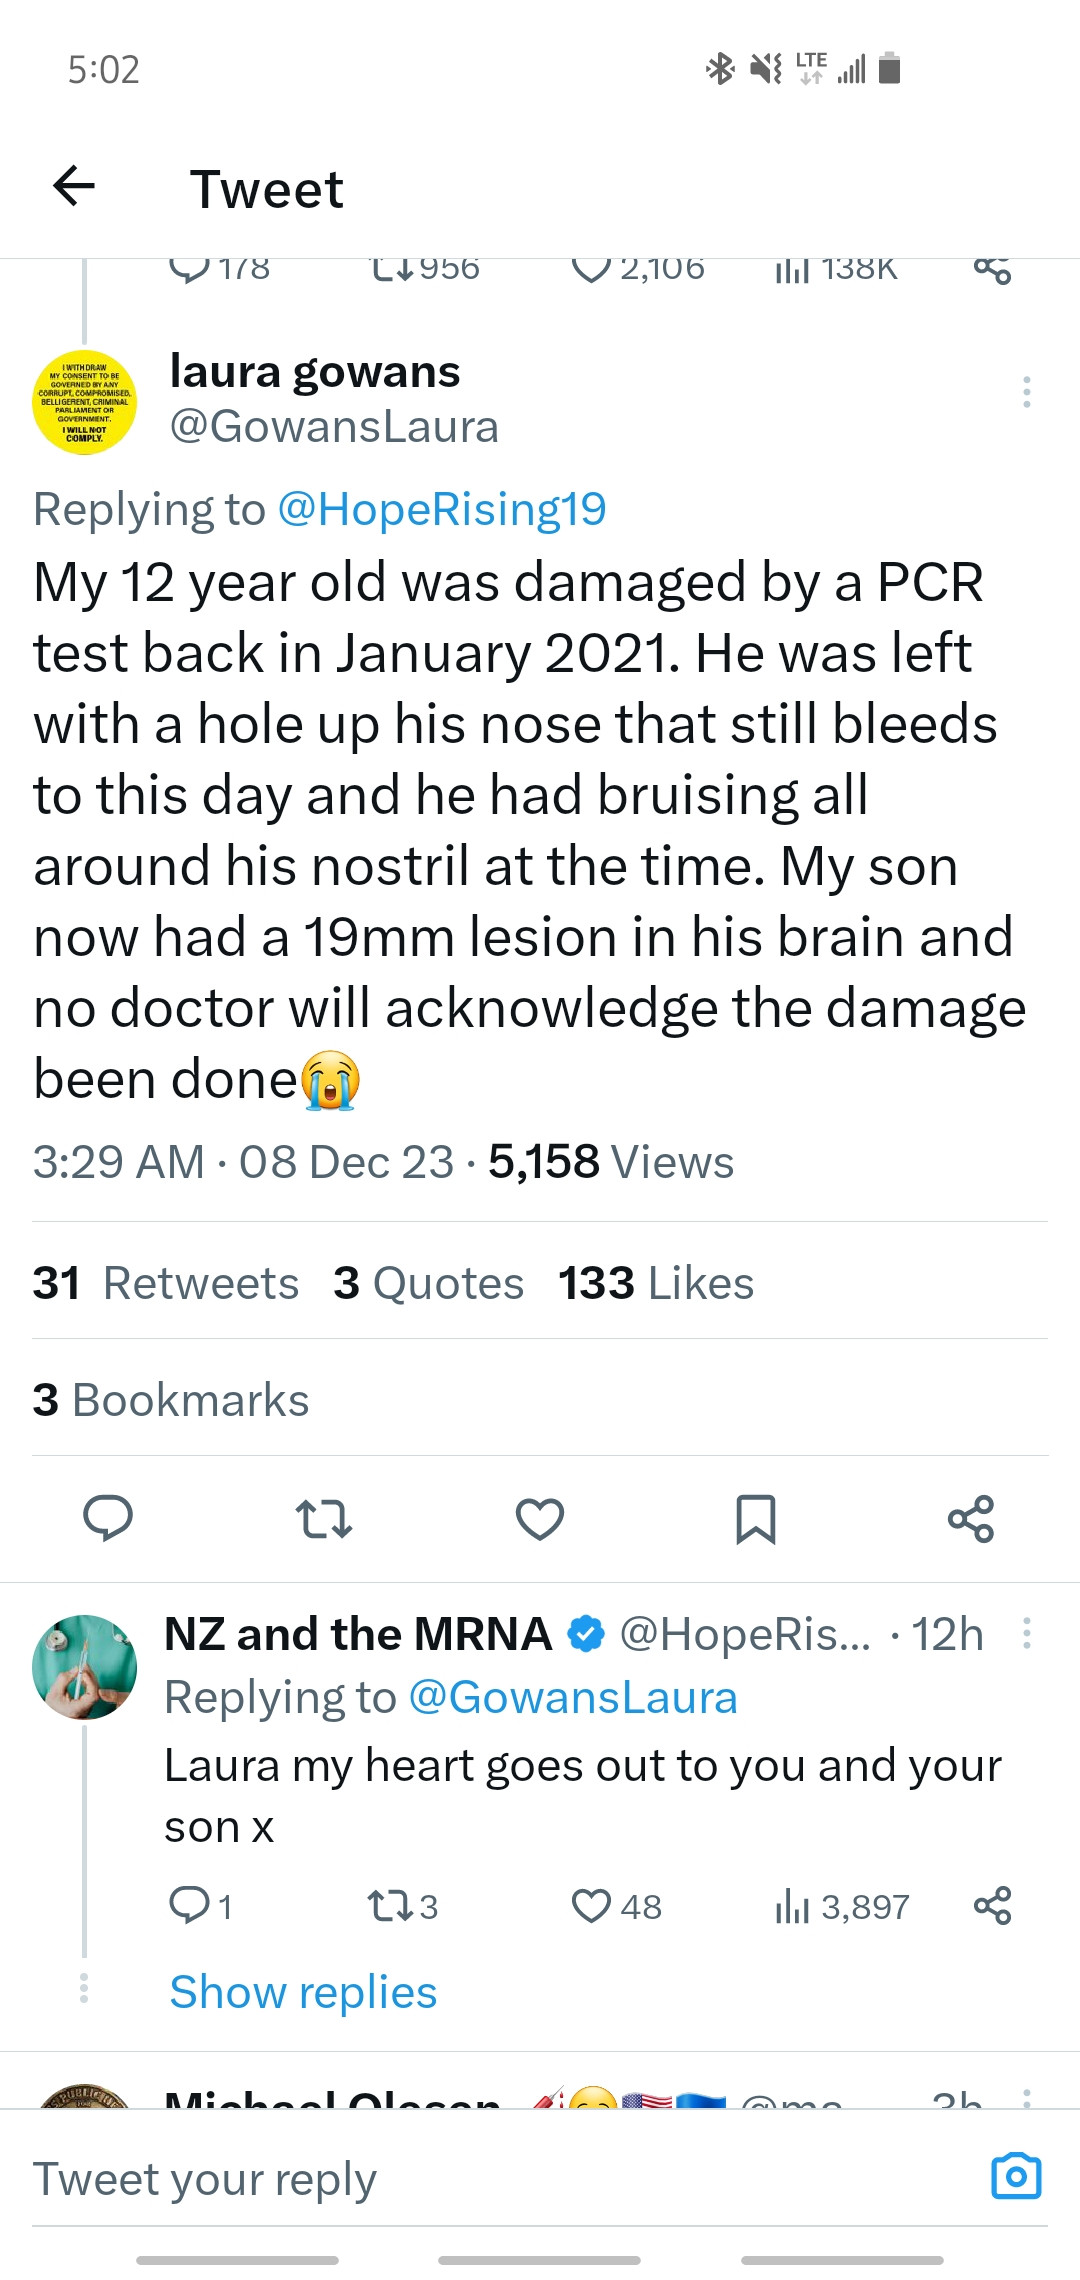1080x2280 pixels.
Task: Share the main tweet by laura gowans
Action: [x=970, y=1518]
